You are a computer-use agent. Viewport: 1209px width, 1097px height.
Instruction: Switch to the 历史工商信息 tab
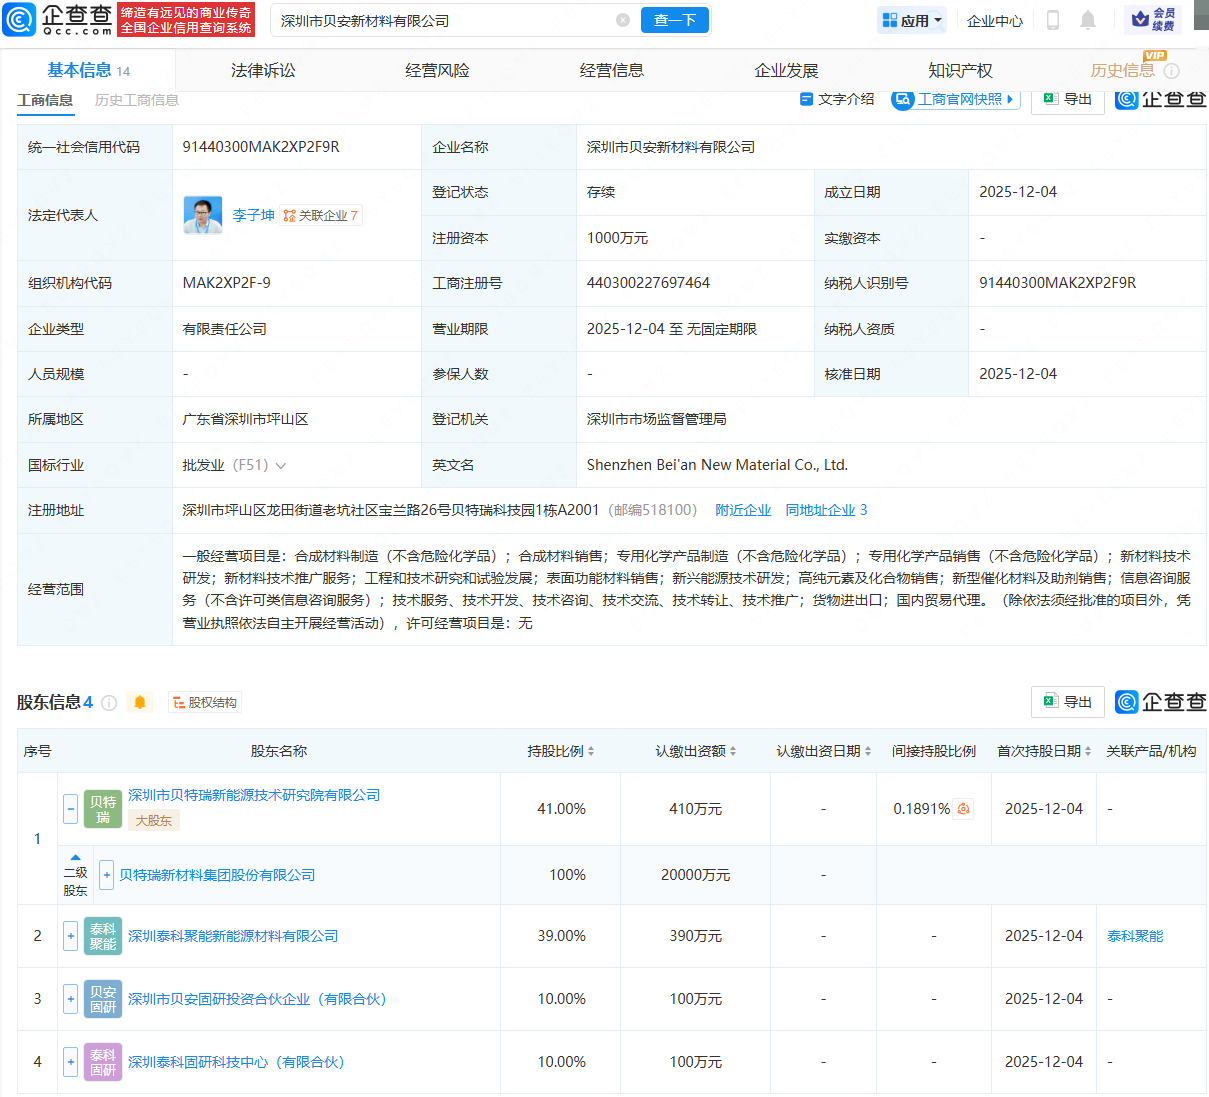point(135,100)
